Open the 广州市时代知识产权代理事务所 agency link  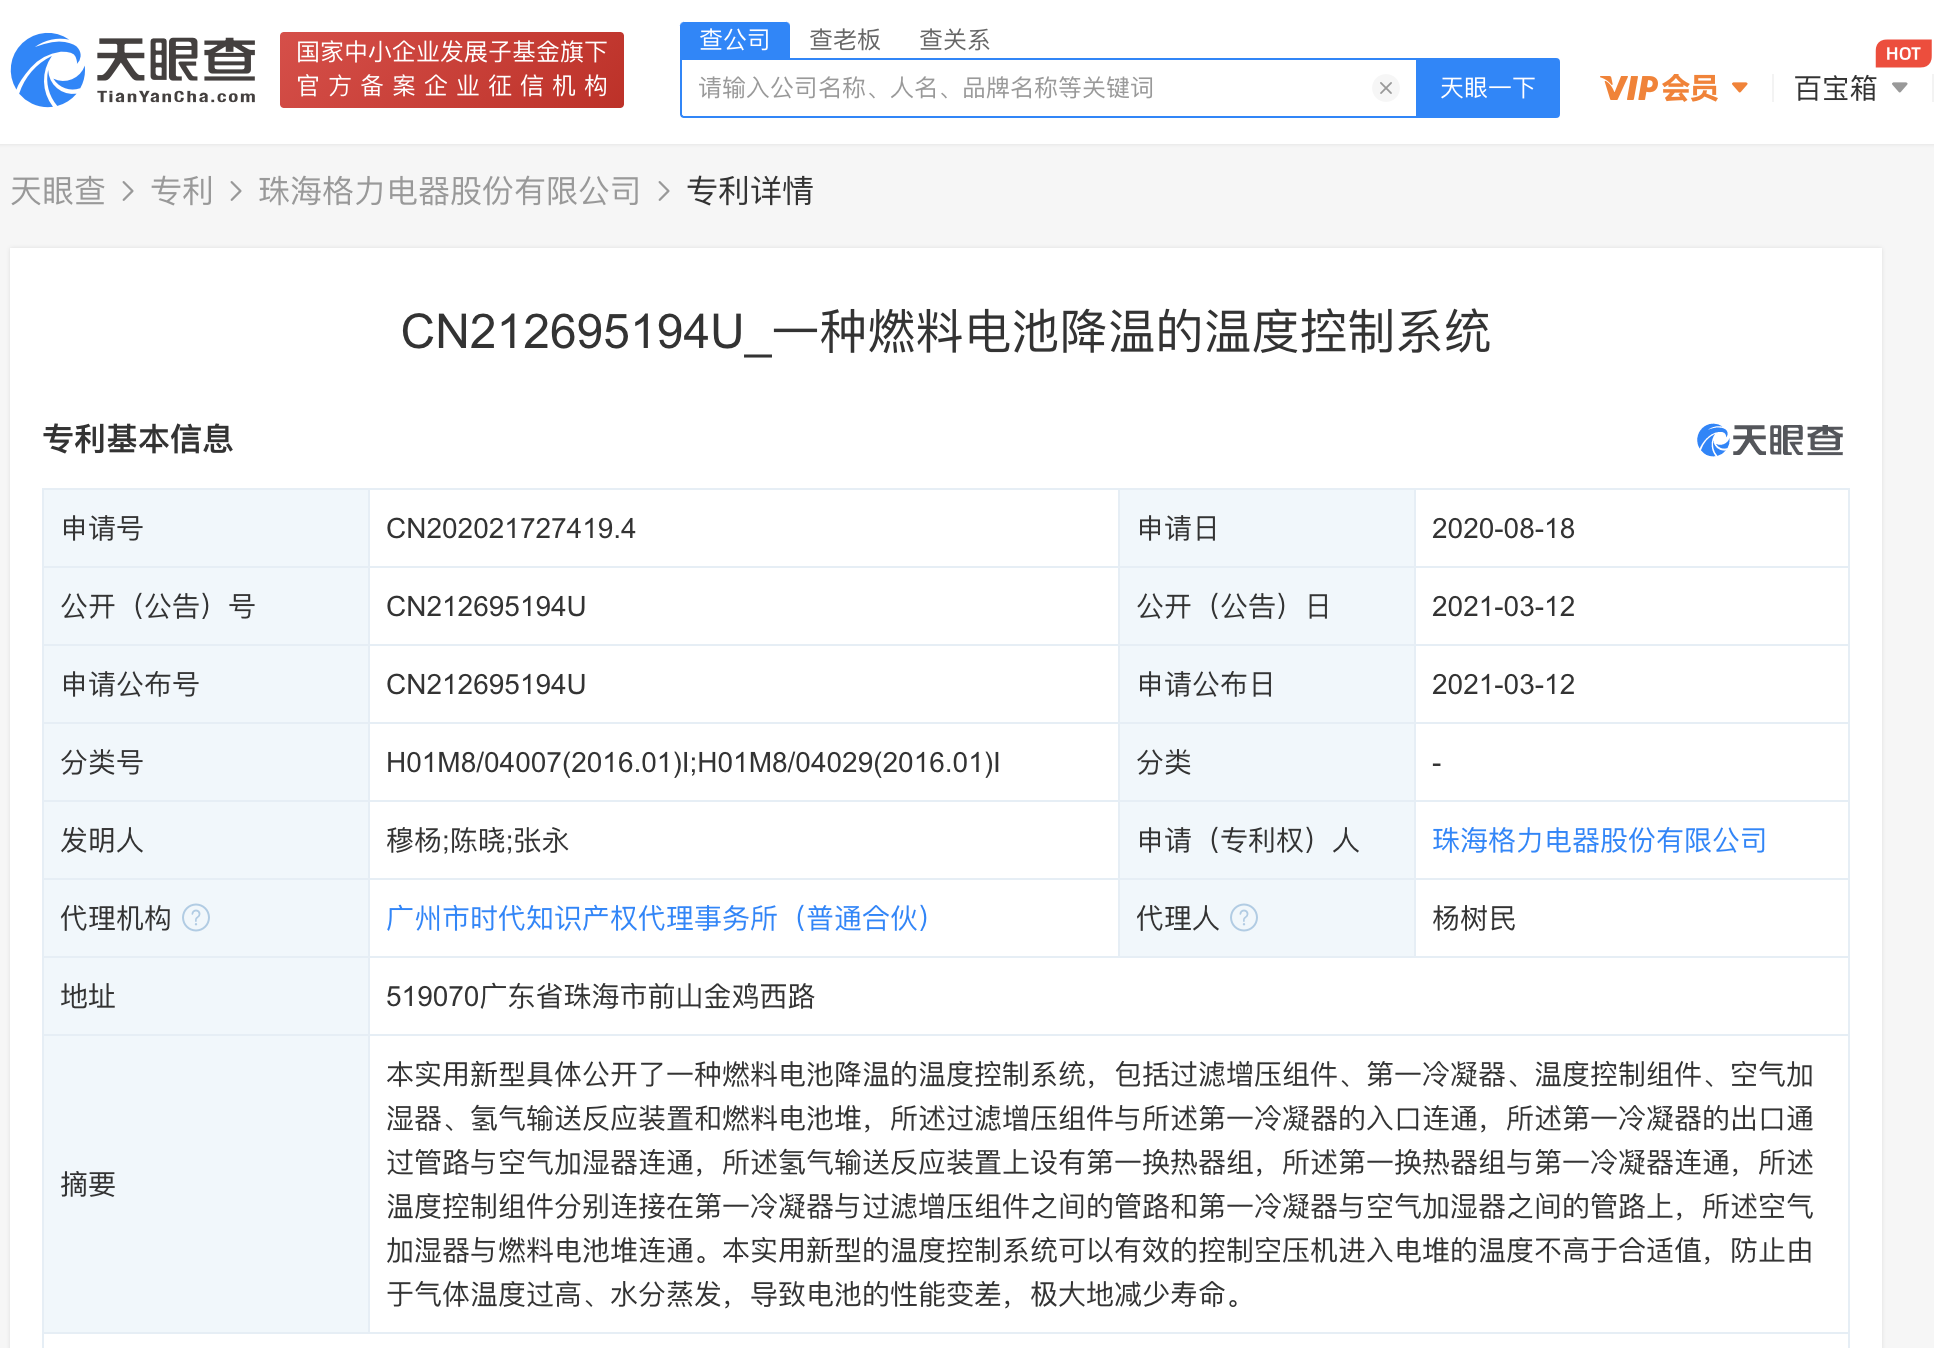[656, 918]
